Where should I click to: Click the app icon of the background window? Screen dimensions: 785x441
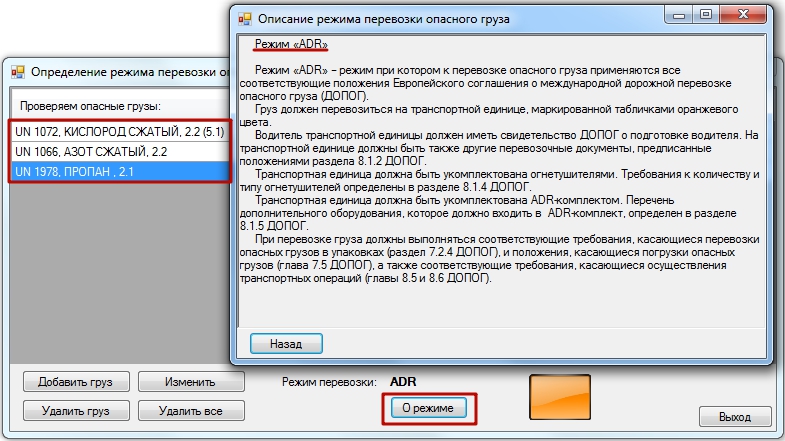17,72
